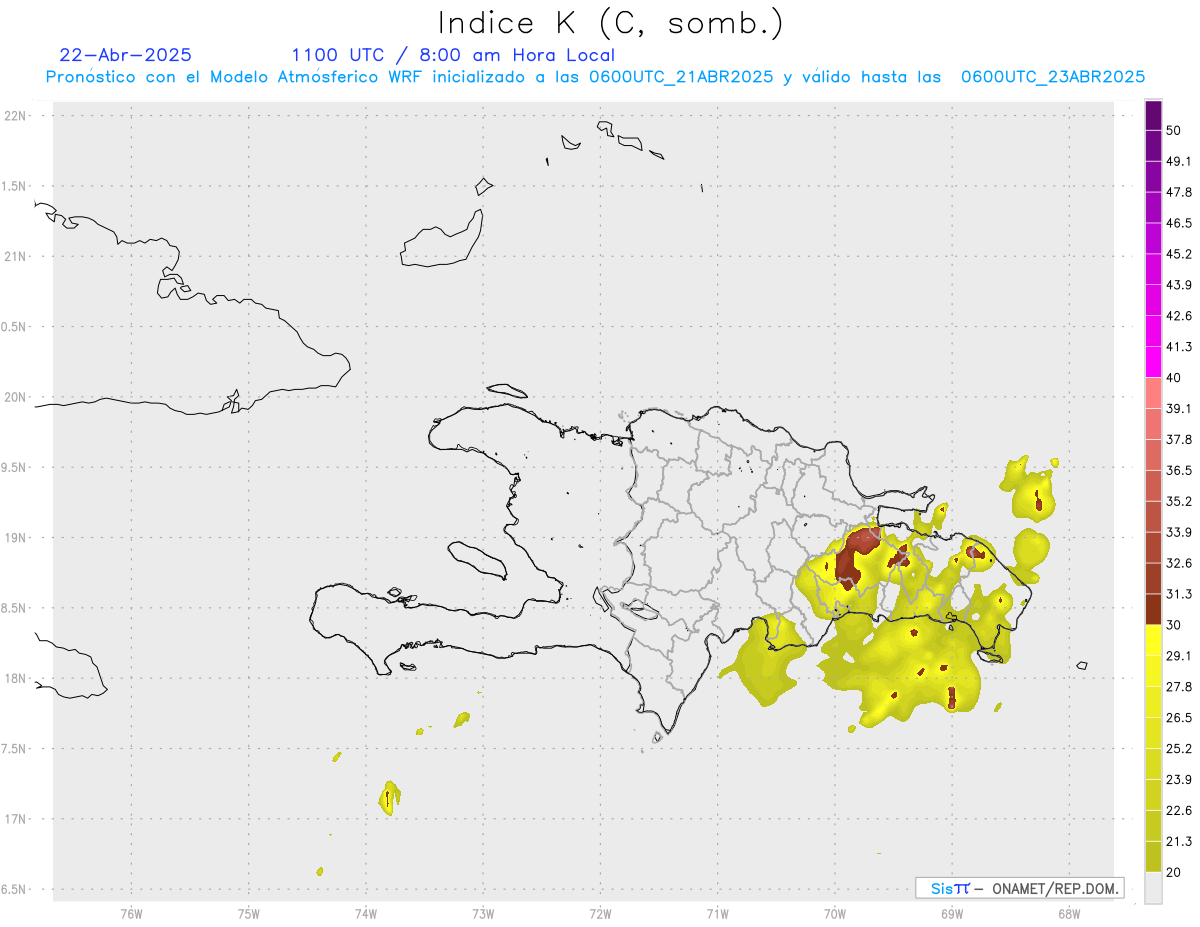Click the "21N" latitude label
1200x927 pixels.
[x=15, y=257]
